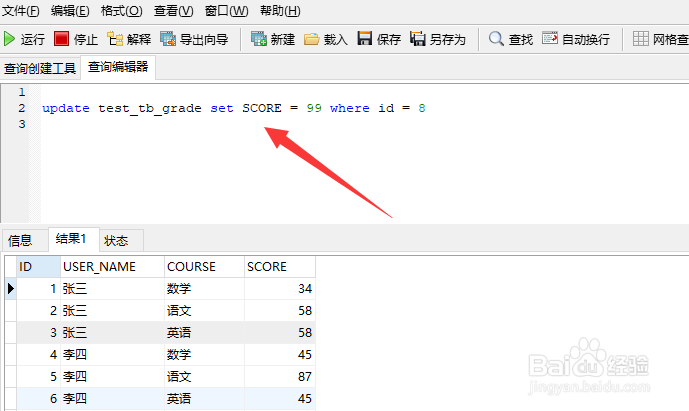
Task: Toggle auto word wrap (自动换行) icon
Action: pyautogui.click(x=550, y=38)
